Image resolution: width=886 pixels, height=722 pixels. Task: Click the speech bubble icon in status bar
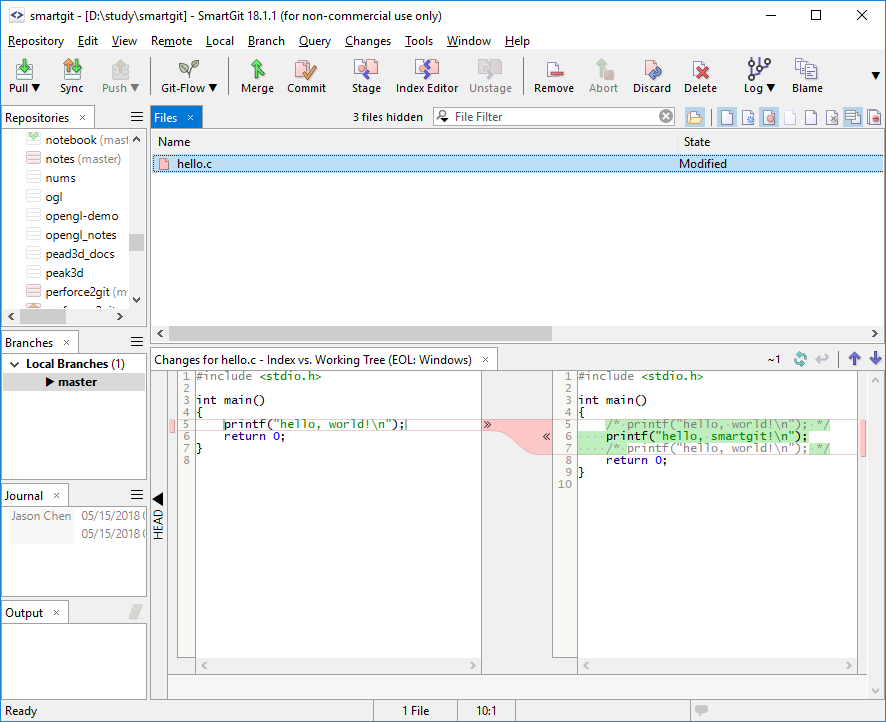pos(701,710)
